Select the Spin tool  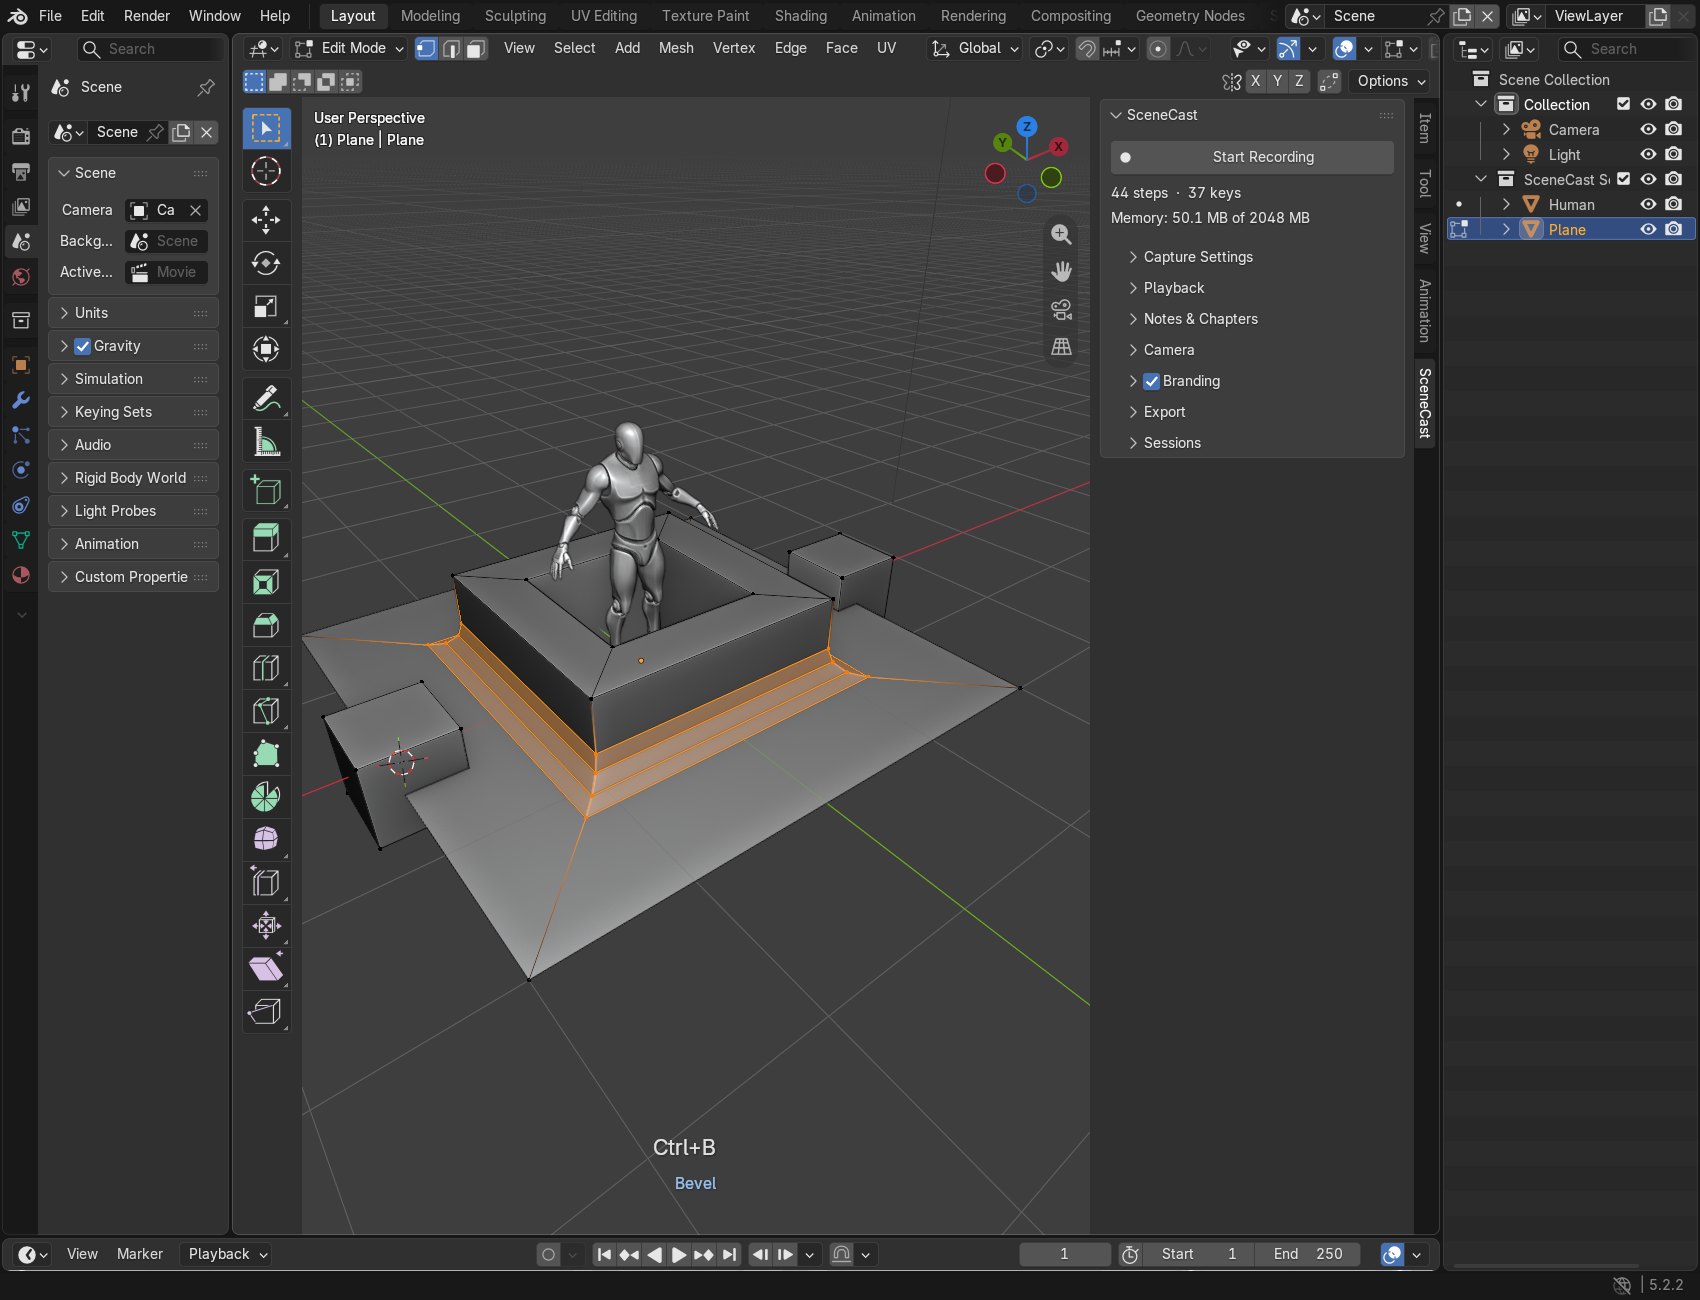(266, 797)
